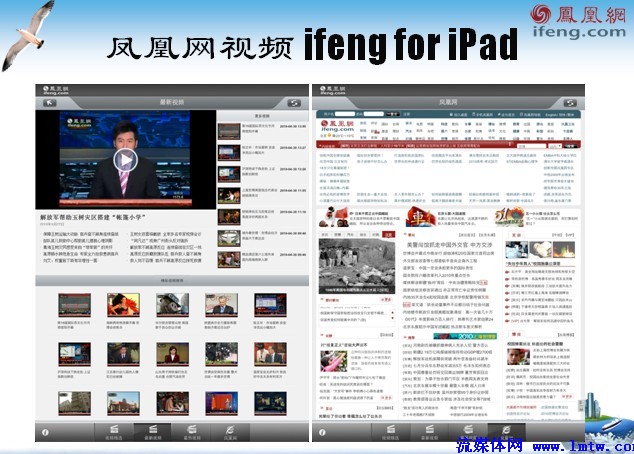This screenshot has width=634, height=454.
Task: Select highlighted latest-video tab in left bottom bar
Action: pyautogui.click(x=153, y=431)
